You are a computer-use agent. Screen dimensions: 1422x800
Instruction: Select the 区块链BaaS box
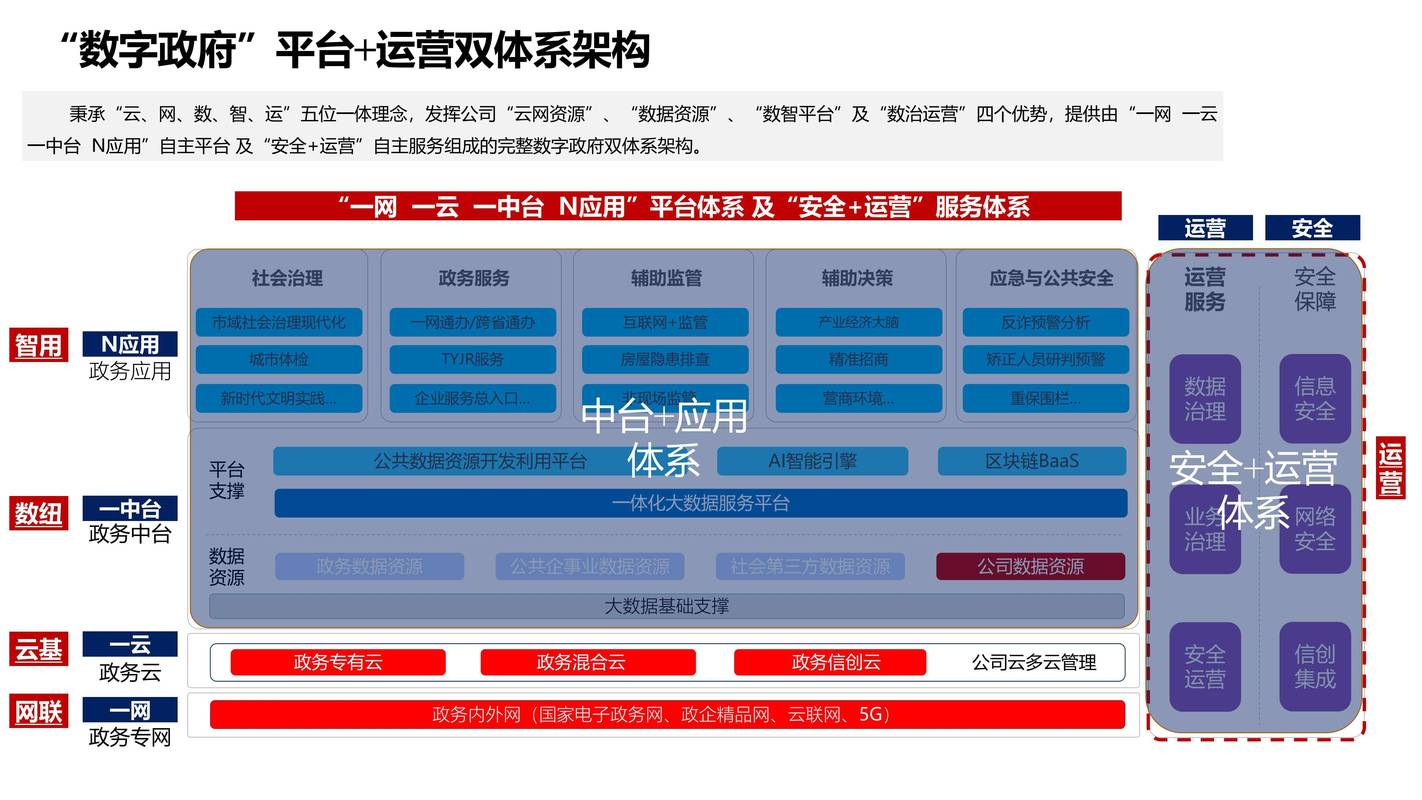[1031, 461]
